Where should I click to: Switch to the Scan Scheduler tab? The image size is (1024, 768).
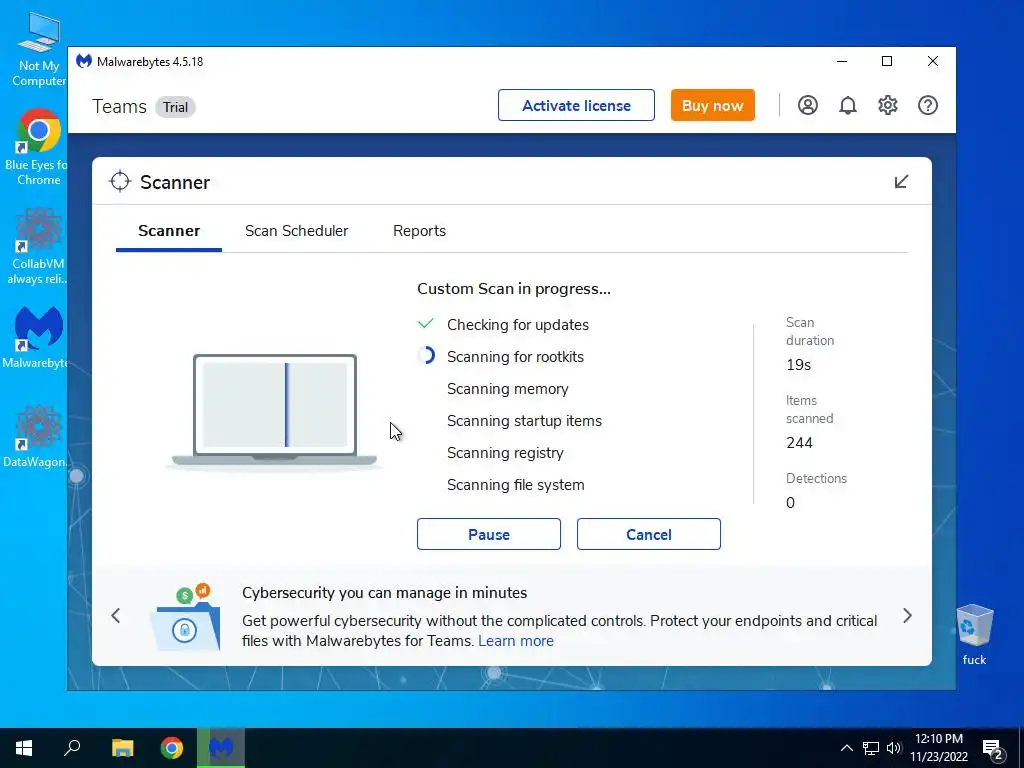pos(296,231)
